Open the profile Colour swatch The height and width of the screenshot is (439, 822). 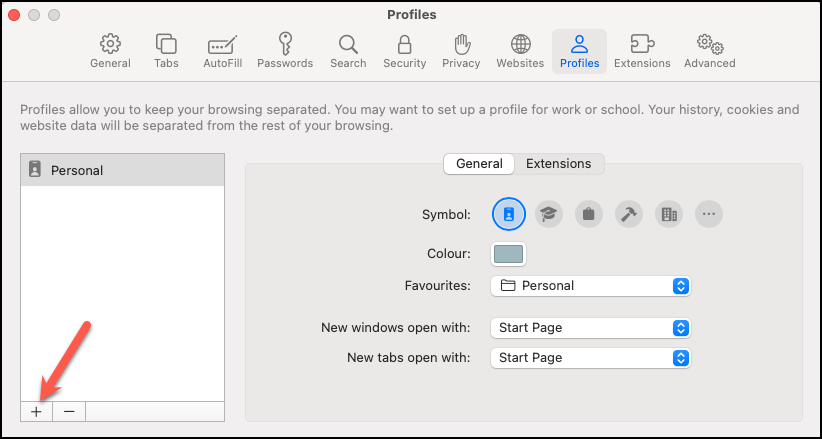(x=509, y=254)
